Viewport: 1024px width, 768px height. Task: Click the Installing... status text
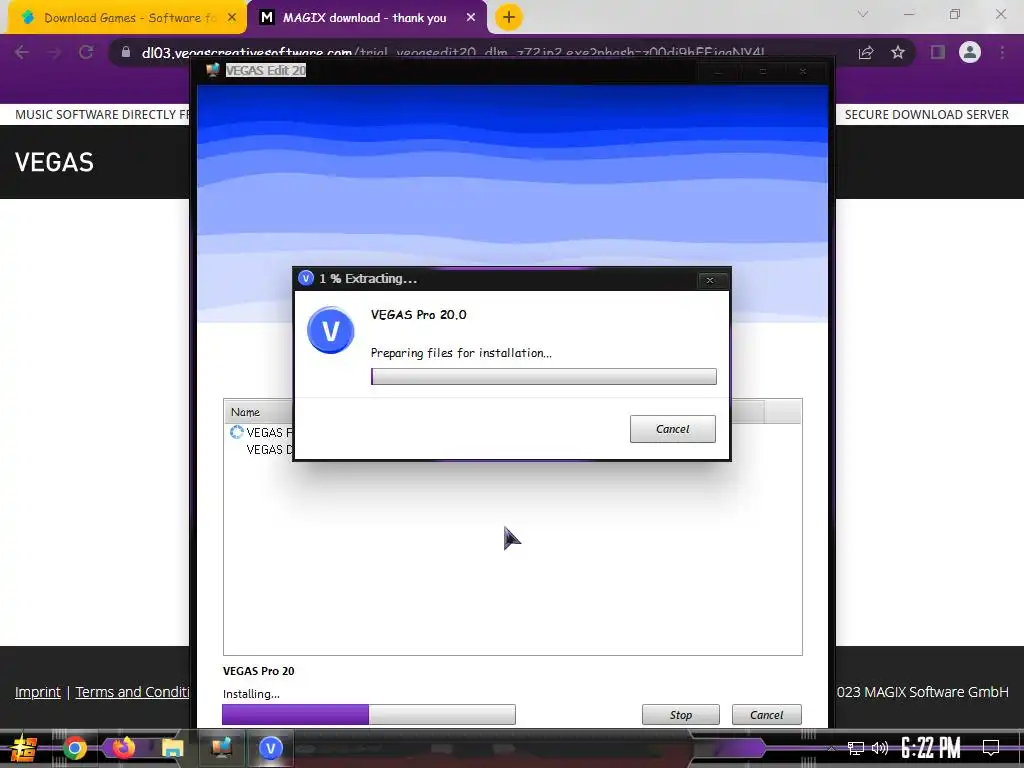pyautogui.click(x=251, y=694)
